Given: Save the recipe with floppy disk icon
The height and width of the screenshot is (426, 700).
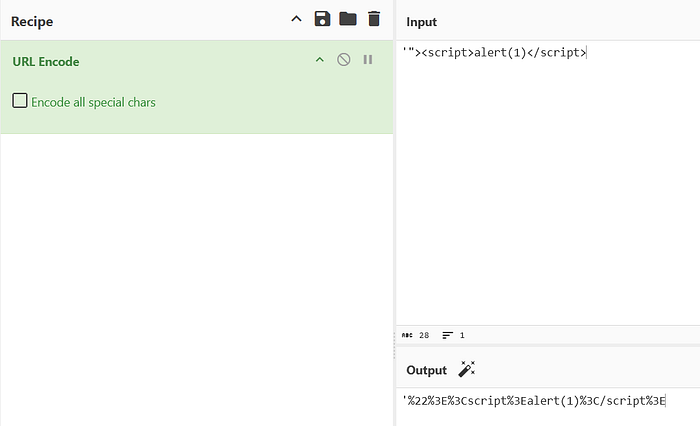Looking at the screenshot, I should (x=322, y=19).
